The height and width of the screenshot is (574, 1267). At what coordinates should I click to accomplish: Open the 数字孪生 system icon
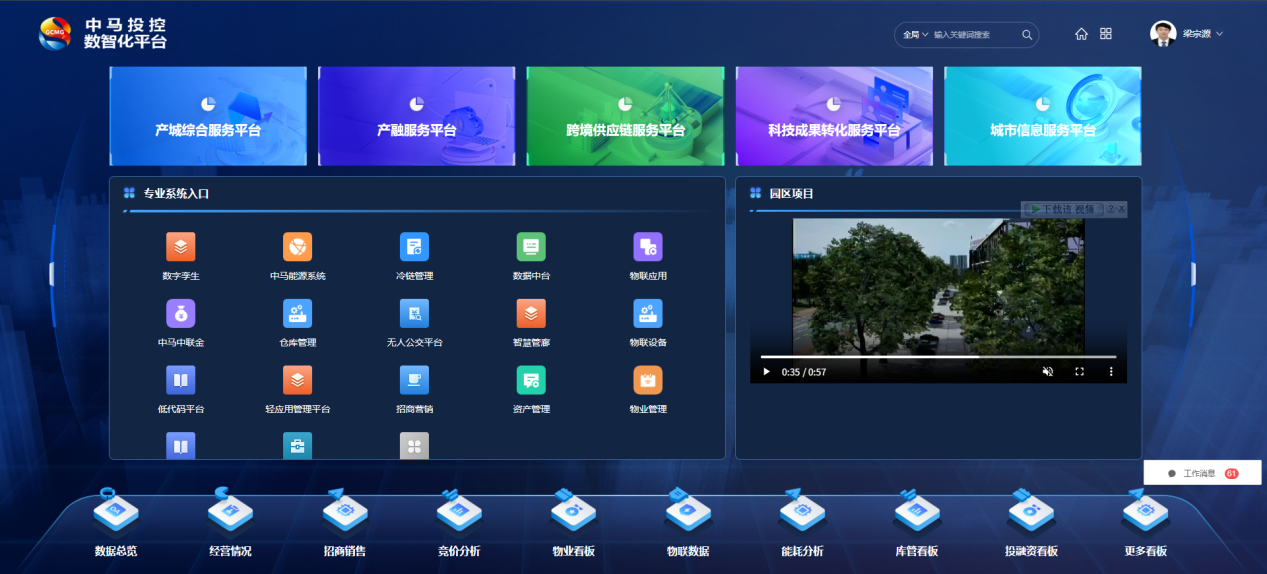pos(181,246)
